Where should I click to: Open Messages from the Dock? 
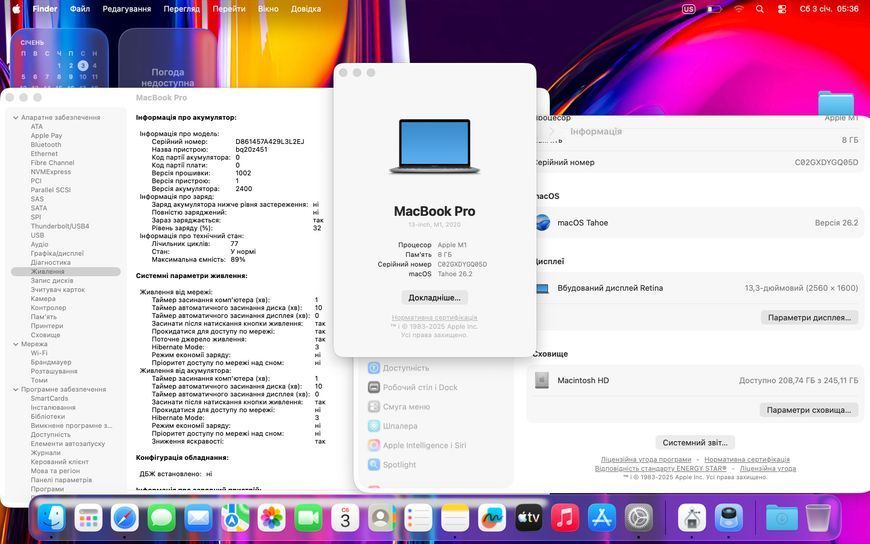coord(161,518)
